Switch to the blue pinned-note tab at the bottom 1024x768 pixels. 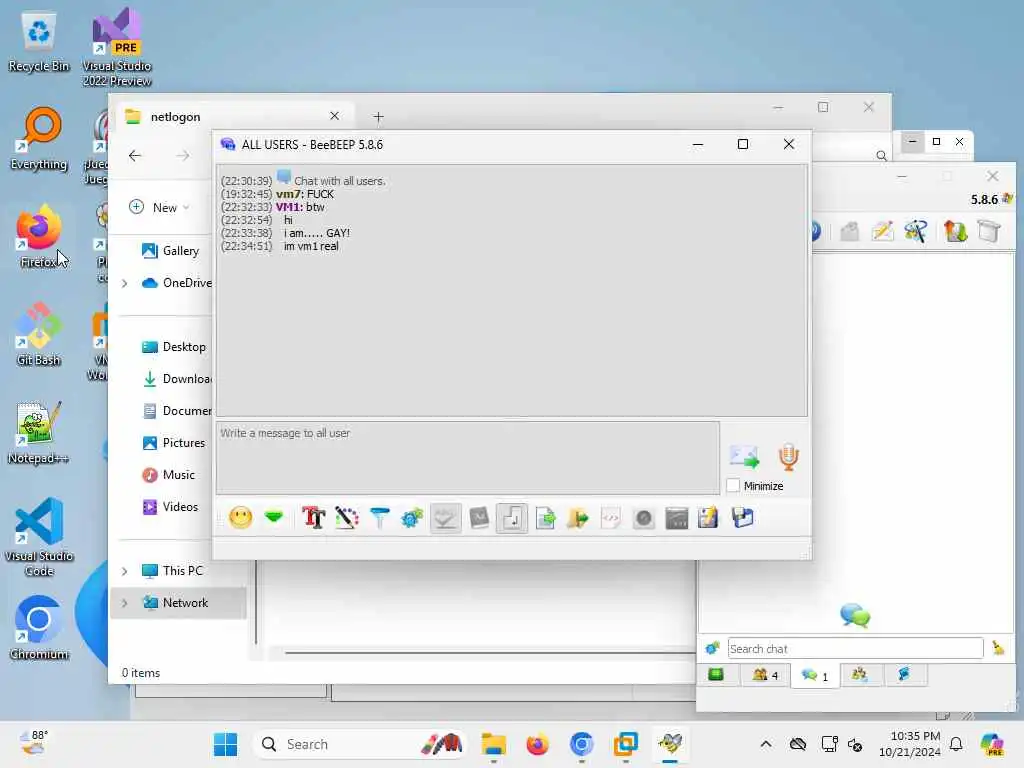[904, 675]
